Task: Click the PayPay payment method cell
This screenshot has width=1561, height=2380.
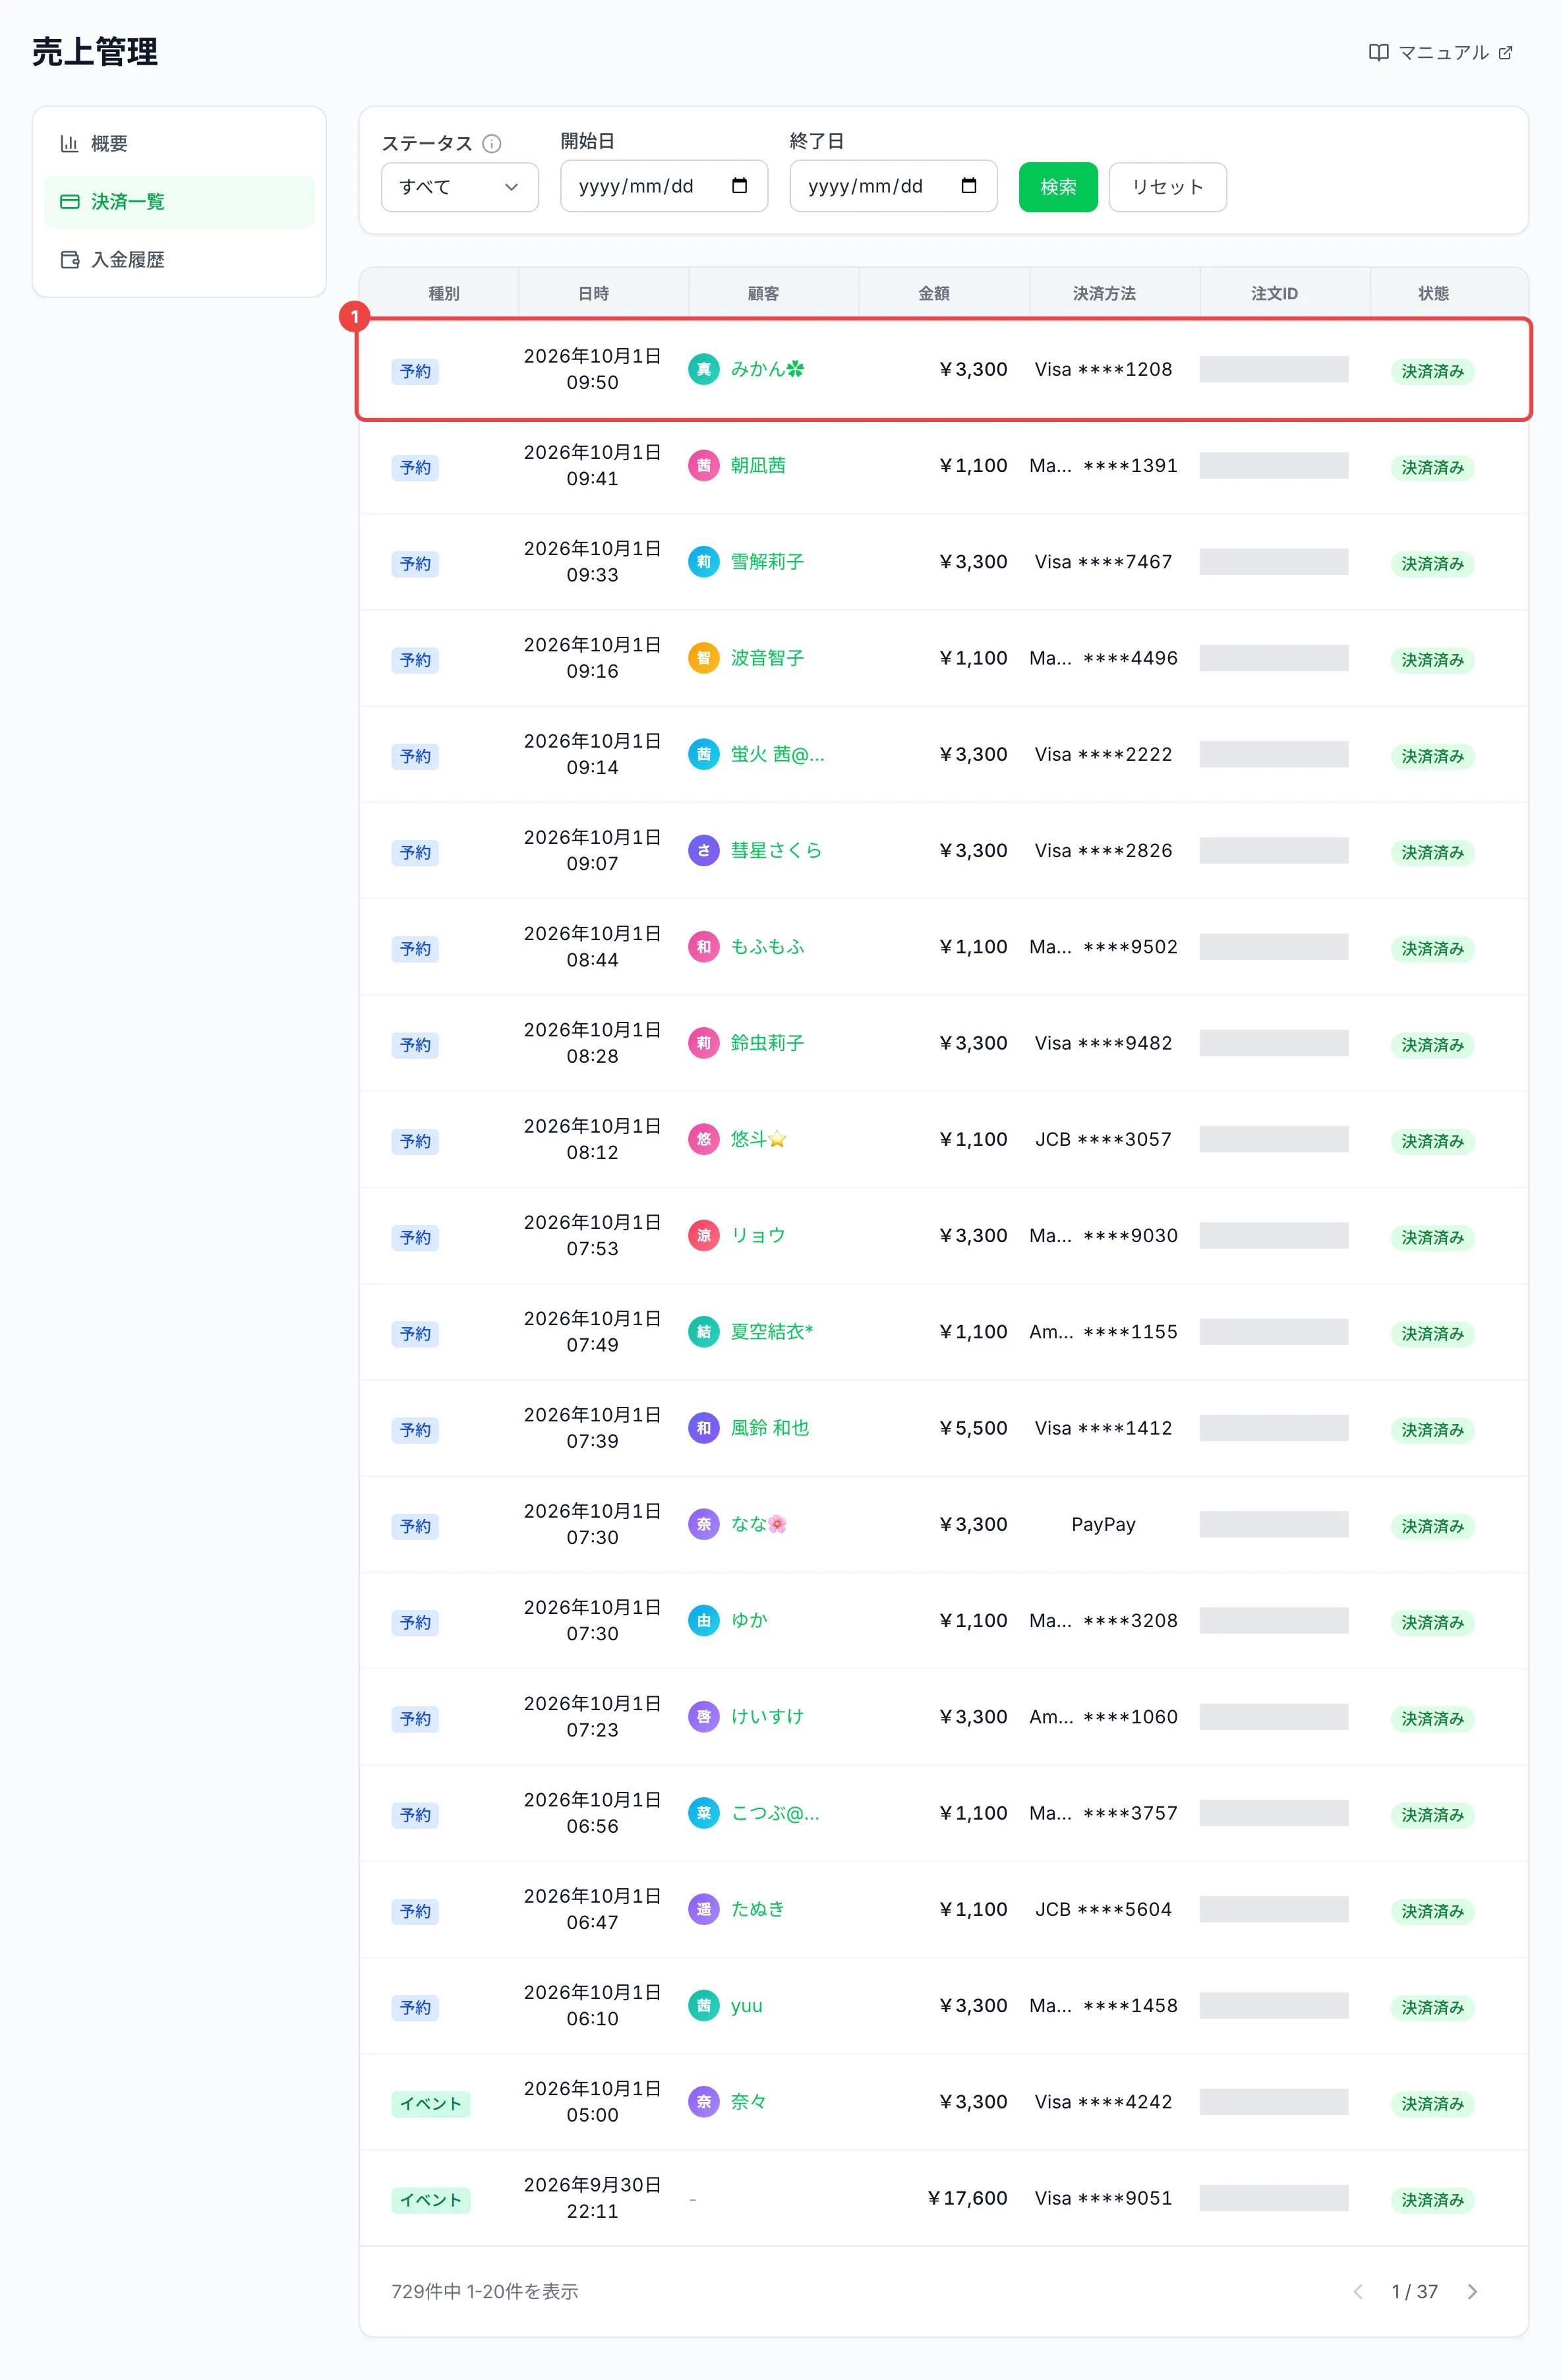Action: [1103, 1524]
